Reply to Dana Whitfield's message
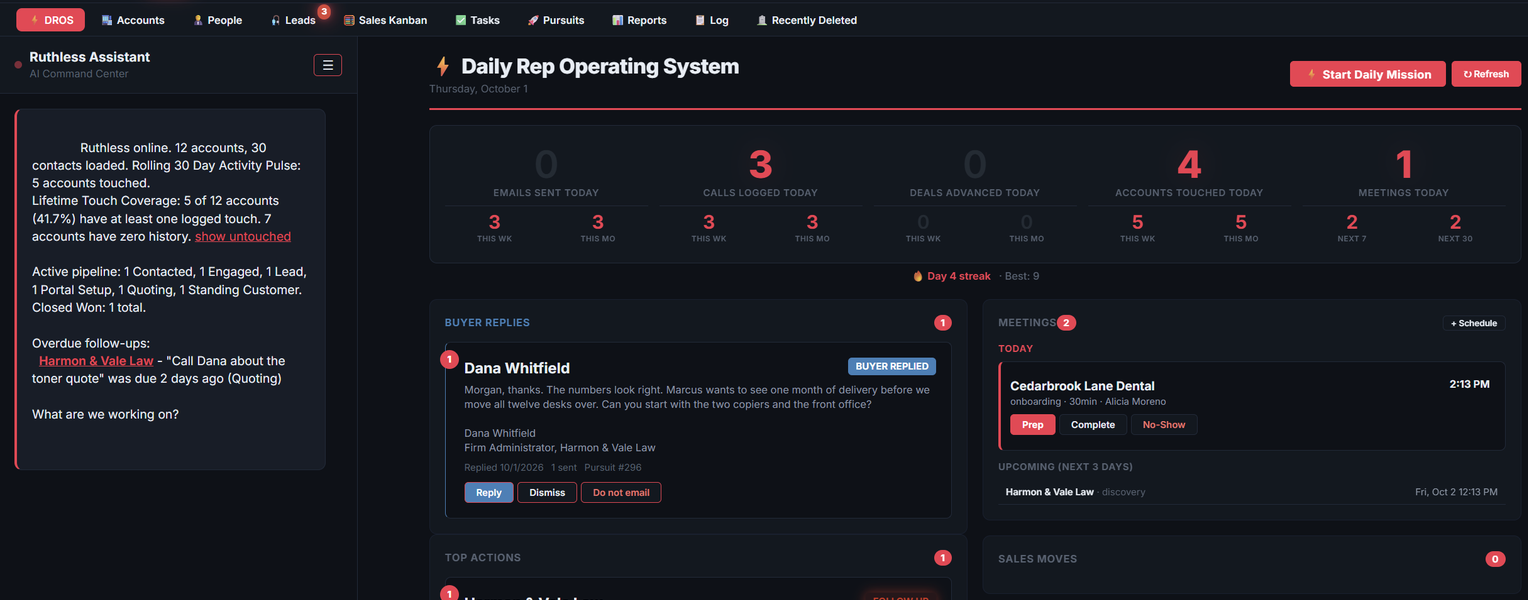This screenshot has height=600, width=1528. (x=489, y=492)
